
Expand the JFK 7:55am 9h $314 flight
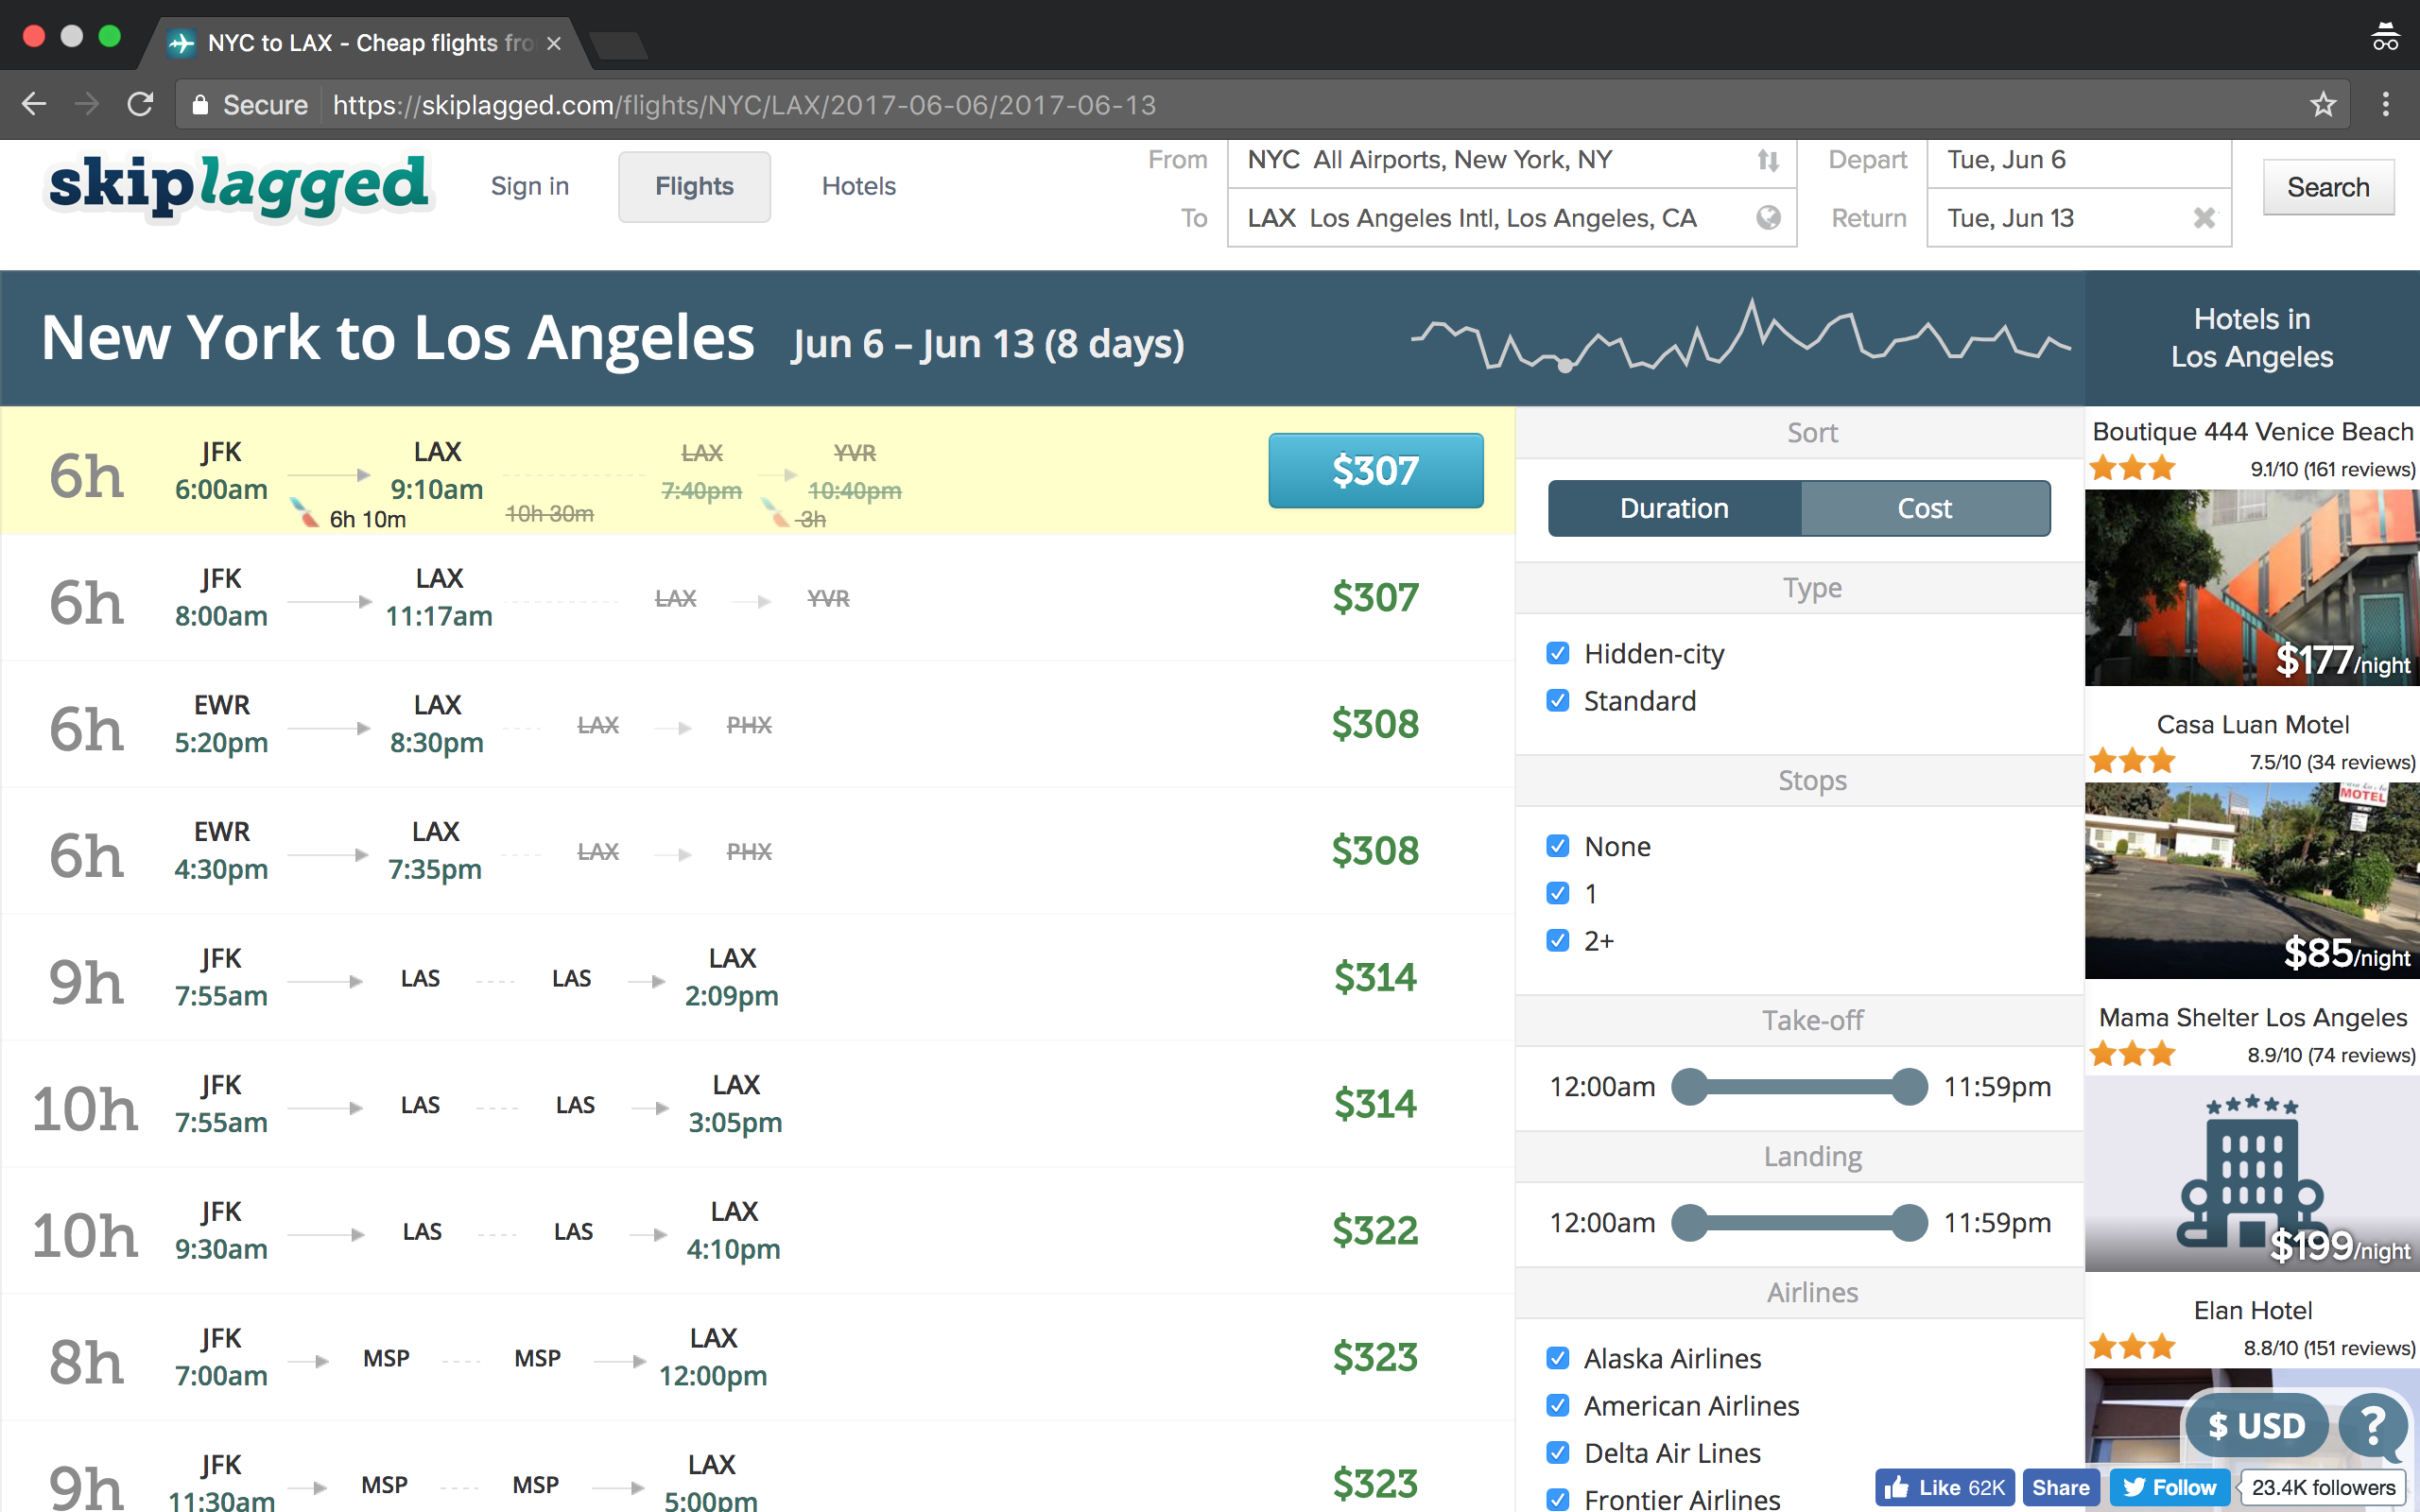pyautogui.click(x=757, y=977)
